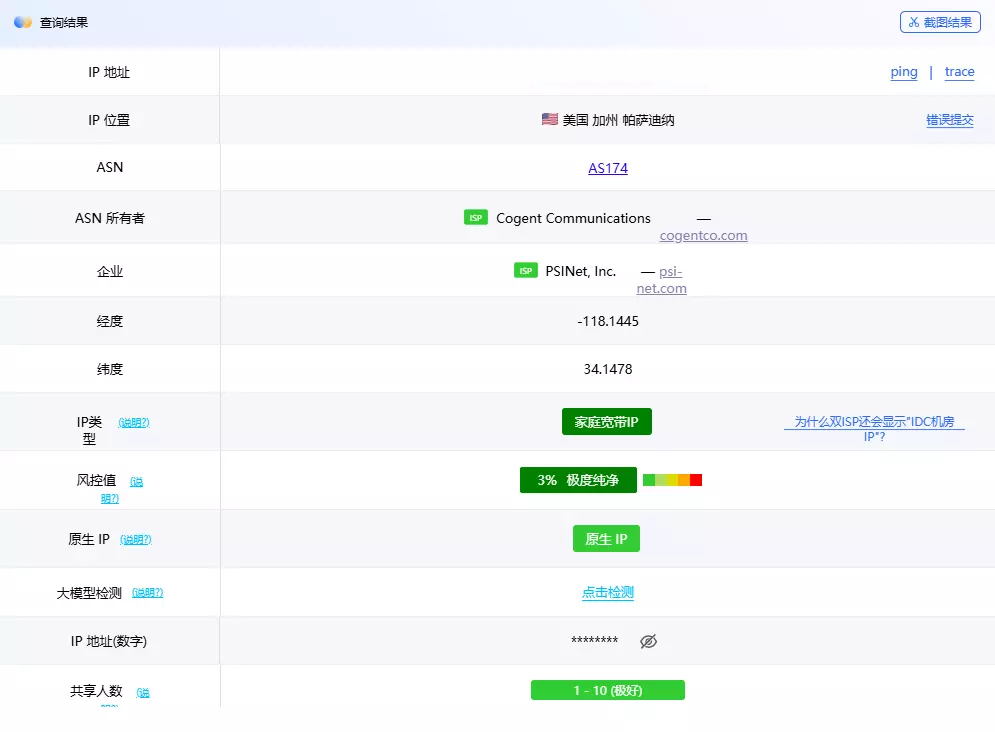Open the AS174 ASN link
This screenshot has width=995, height=732.
pyautogui.click(x=608, y=168)
